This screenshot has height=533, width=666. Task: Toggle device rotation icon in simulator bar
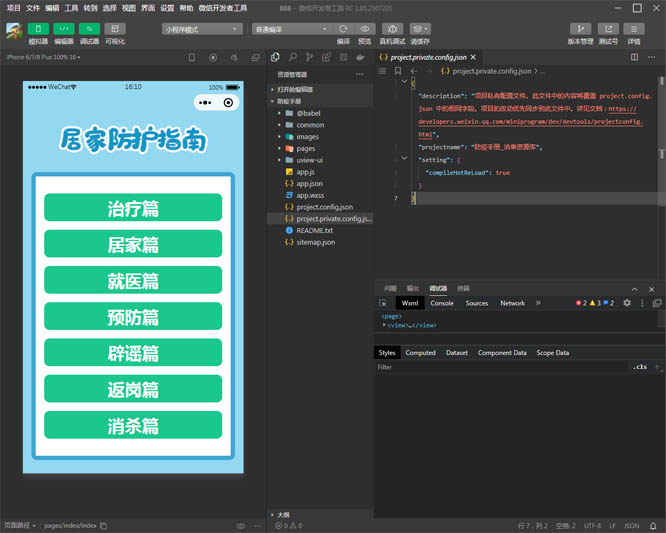tap(192, 57)
